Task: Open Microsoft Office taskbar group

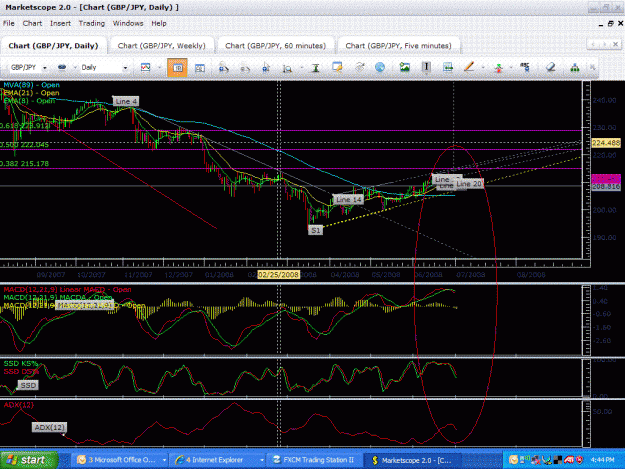Action: click(120, 460)
